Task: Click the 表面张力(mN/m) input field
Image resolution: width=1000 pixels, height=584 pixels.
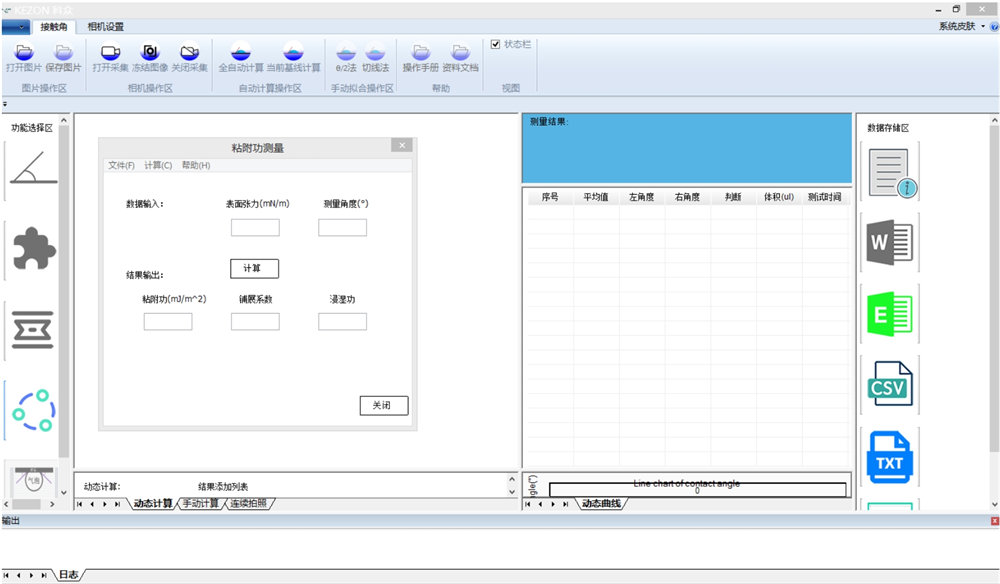Action: [x=255, y=228]
